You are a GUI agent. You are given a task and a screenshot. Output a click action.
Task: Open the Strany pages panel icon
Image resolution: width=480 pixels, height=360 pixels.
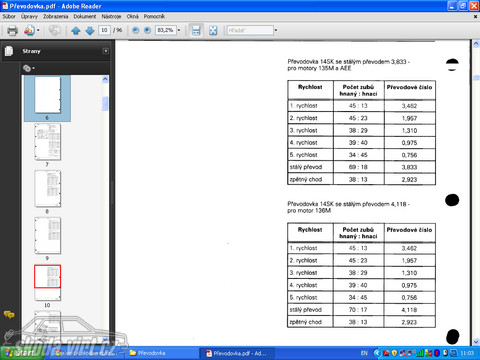click(9, 51)
